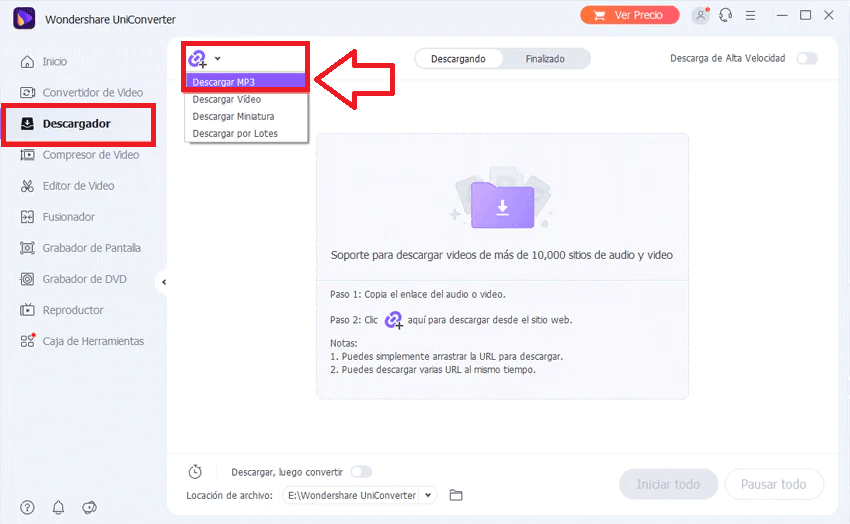Open the Fusionador merger tool

coord(57,217)
